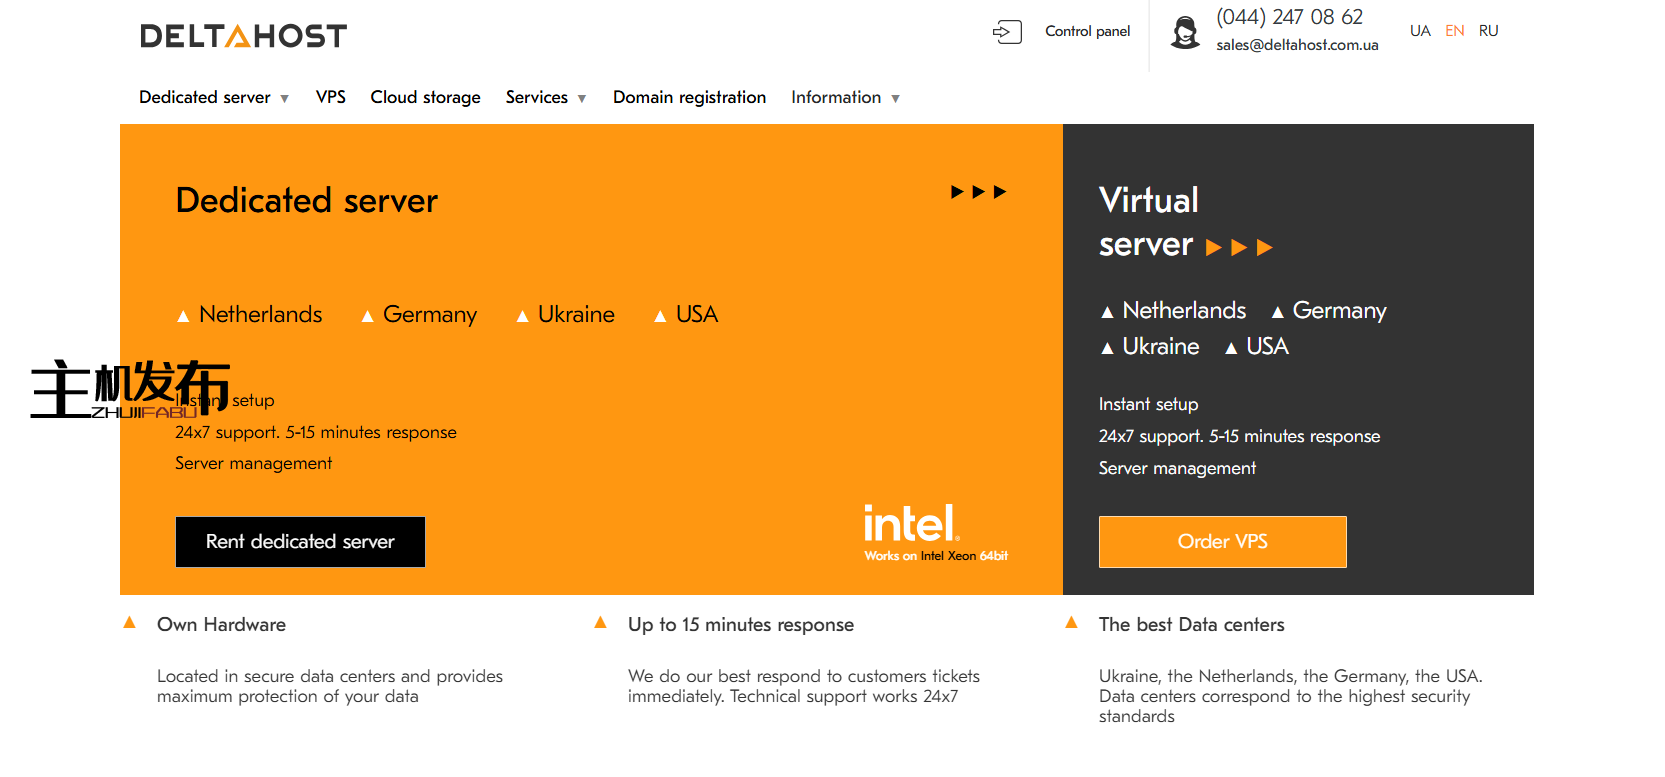Switch language to UA
This screenshot has height=777, width=1665.
(x=1419, y=31)
